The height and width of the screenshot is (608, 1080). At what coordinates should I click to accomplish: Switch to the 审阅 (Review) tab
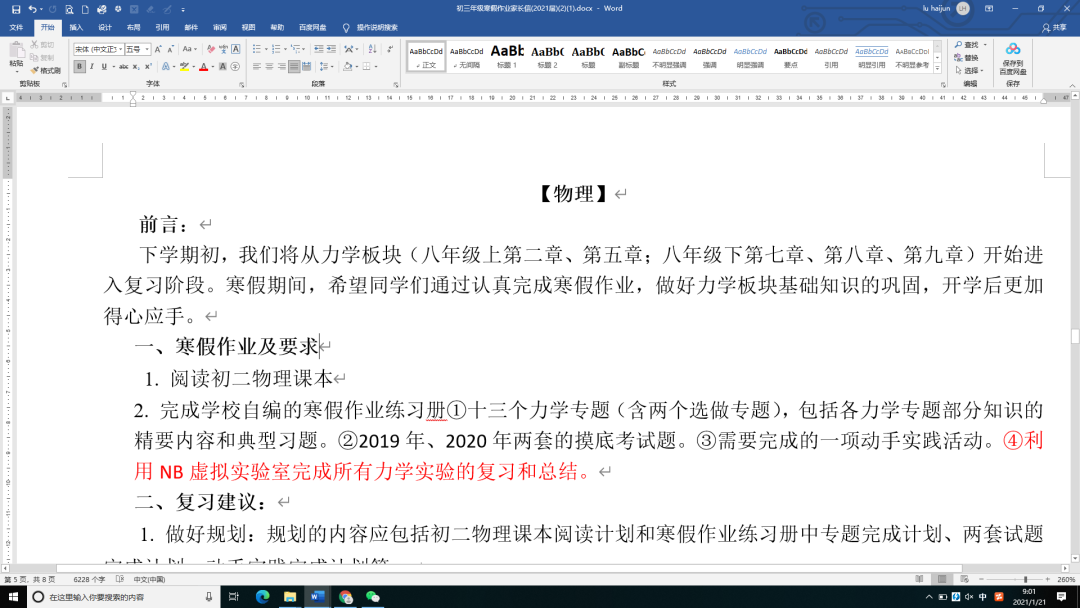click(220, 28)
